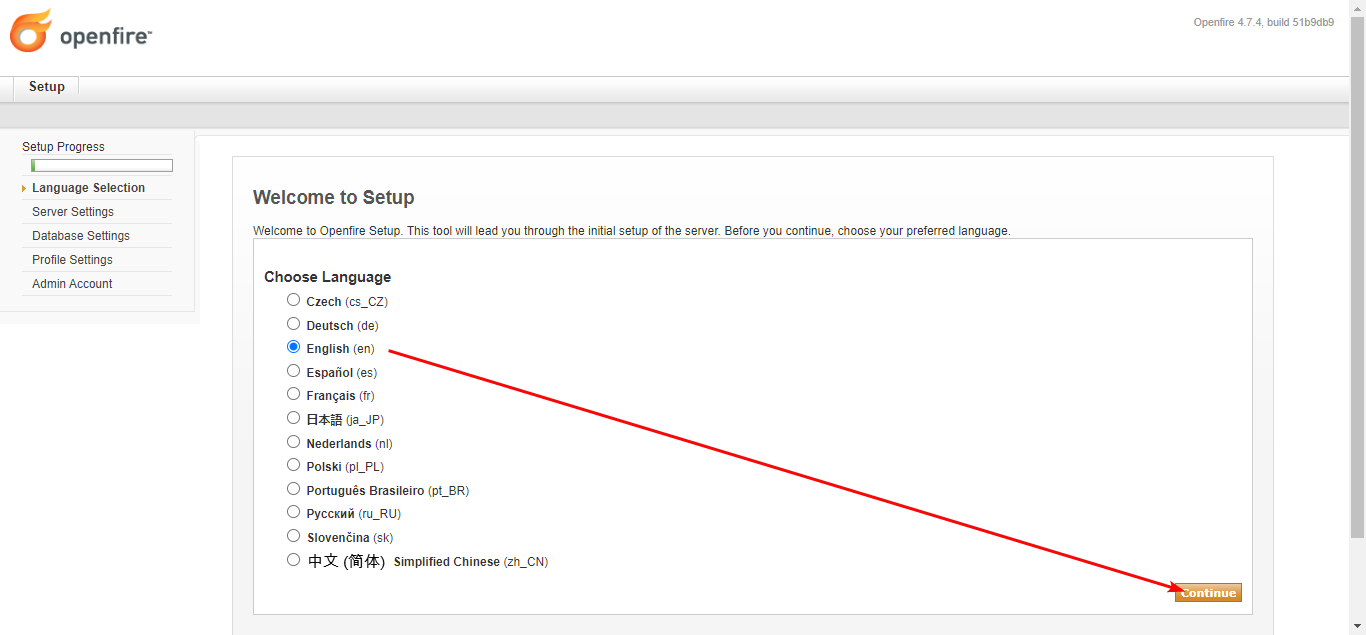Click the orange Continue button
This screenshot has height=635, width=1366.
coord(1208,593)
